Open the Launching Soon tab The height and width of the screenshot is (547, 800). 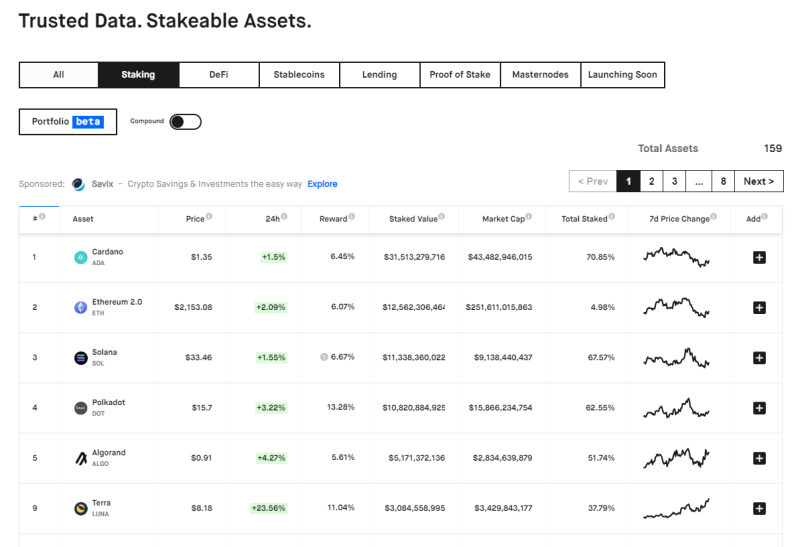pyautogui.click(x=622, y=75)
